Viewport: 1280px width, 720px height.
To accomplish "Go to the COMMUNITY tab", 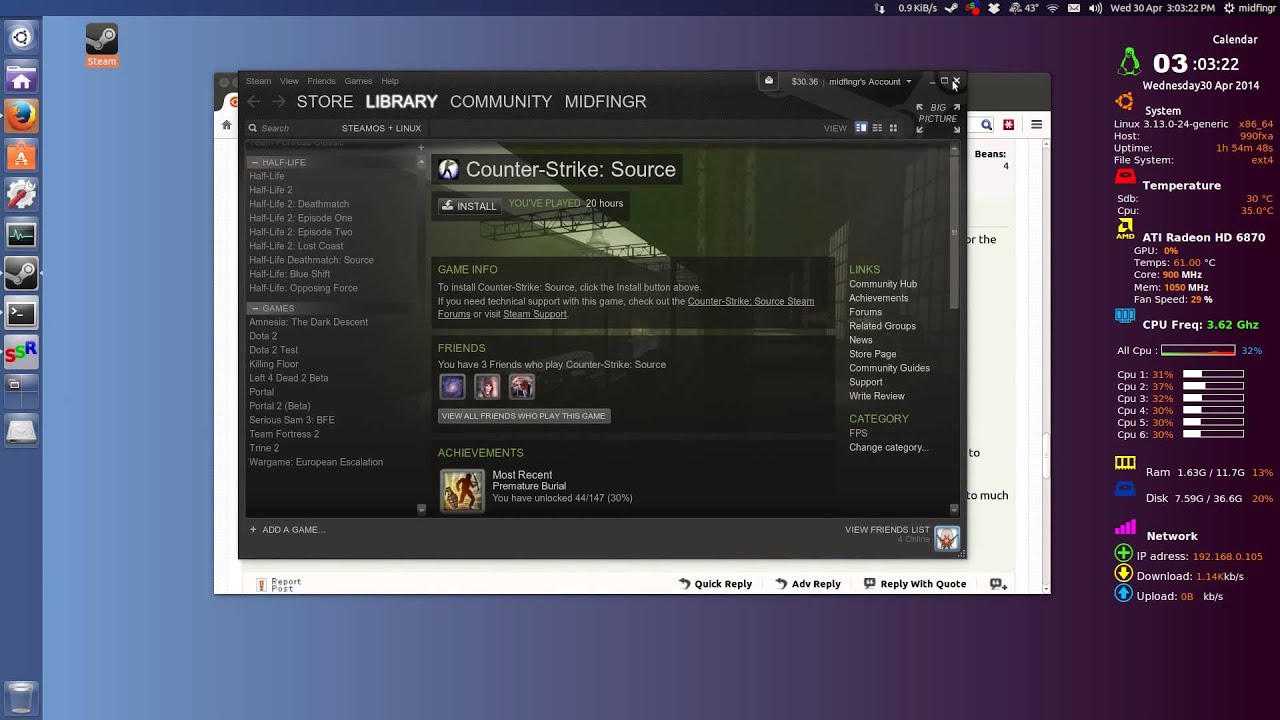I will 501,101.
